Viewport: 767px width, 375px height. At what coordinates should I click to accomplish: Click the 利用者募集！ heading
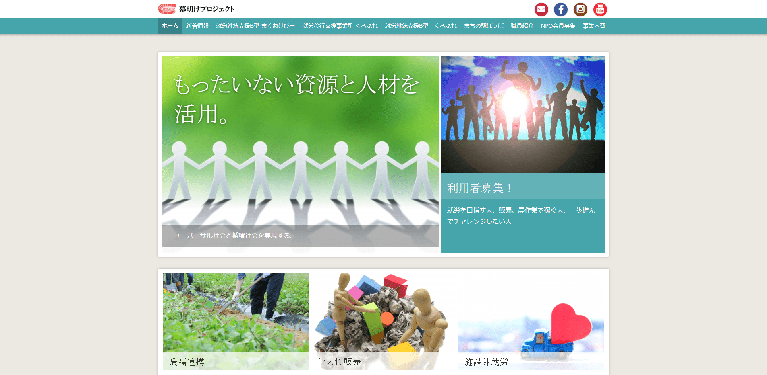480,188
